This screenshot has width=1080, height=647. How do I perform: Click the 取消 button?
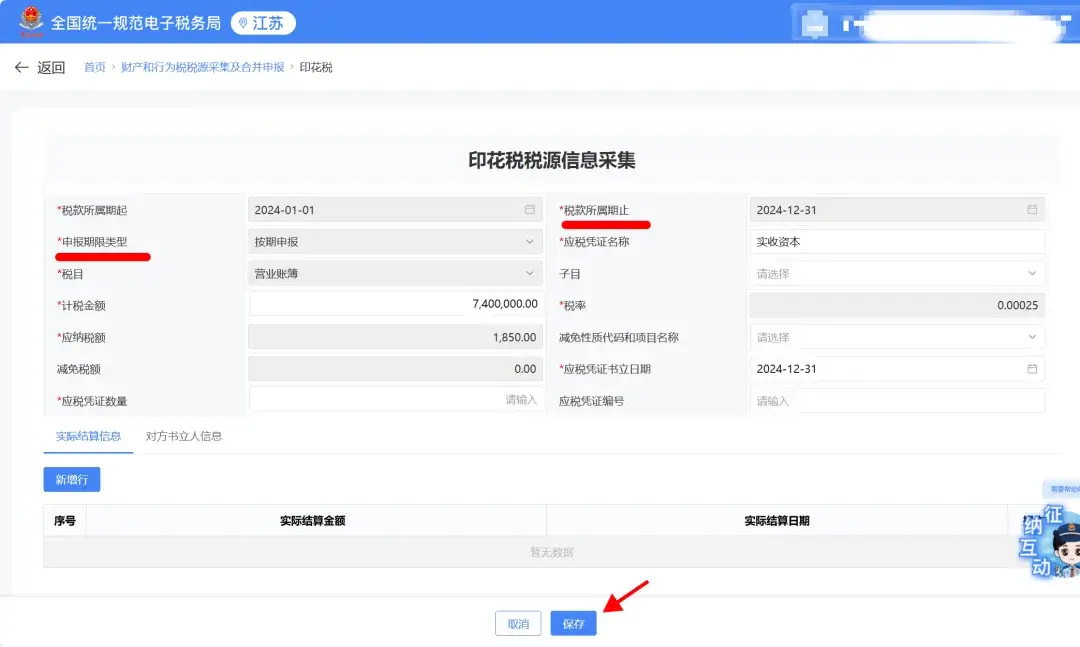pos(517,622)
